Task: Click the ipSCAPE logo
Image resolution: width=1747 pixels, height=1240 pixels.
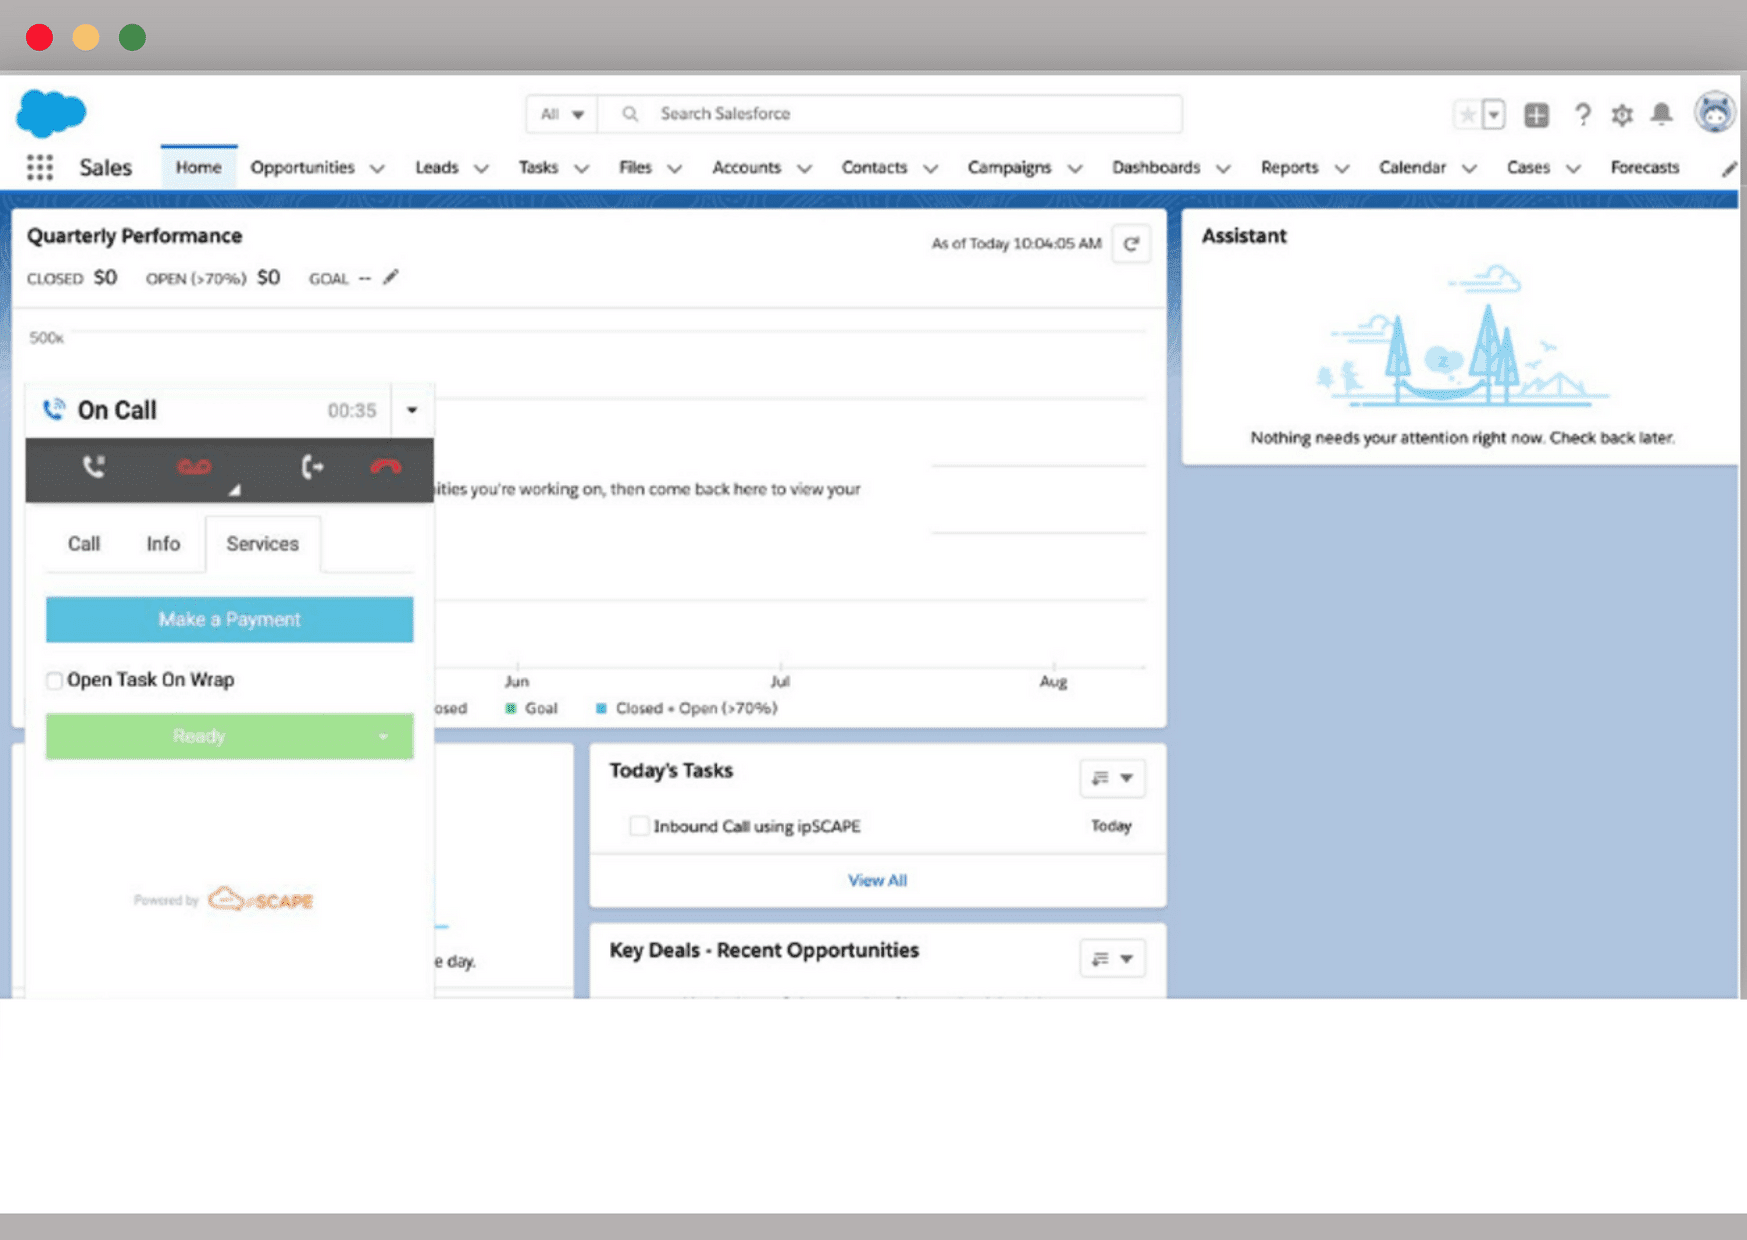Action: 260,899
